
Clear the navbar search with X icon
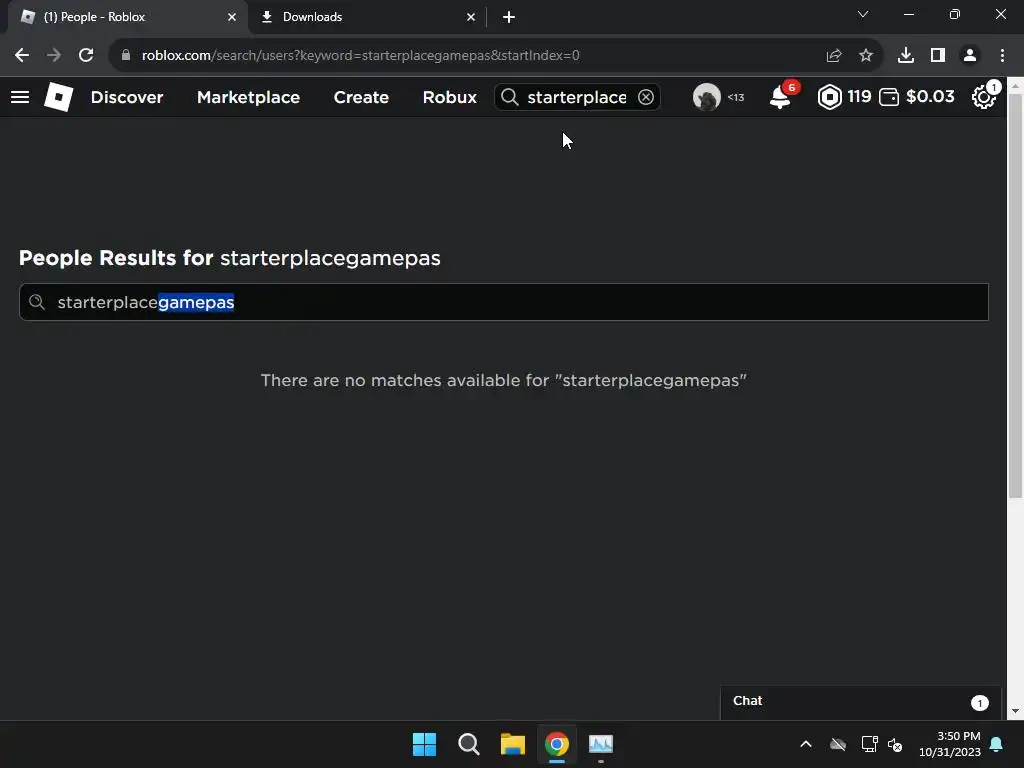(646, 97)
